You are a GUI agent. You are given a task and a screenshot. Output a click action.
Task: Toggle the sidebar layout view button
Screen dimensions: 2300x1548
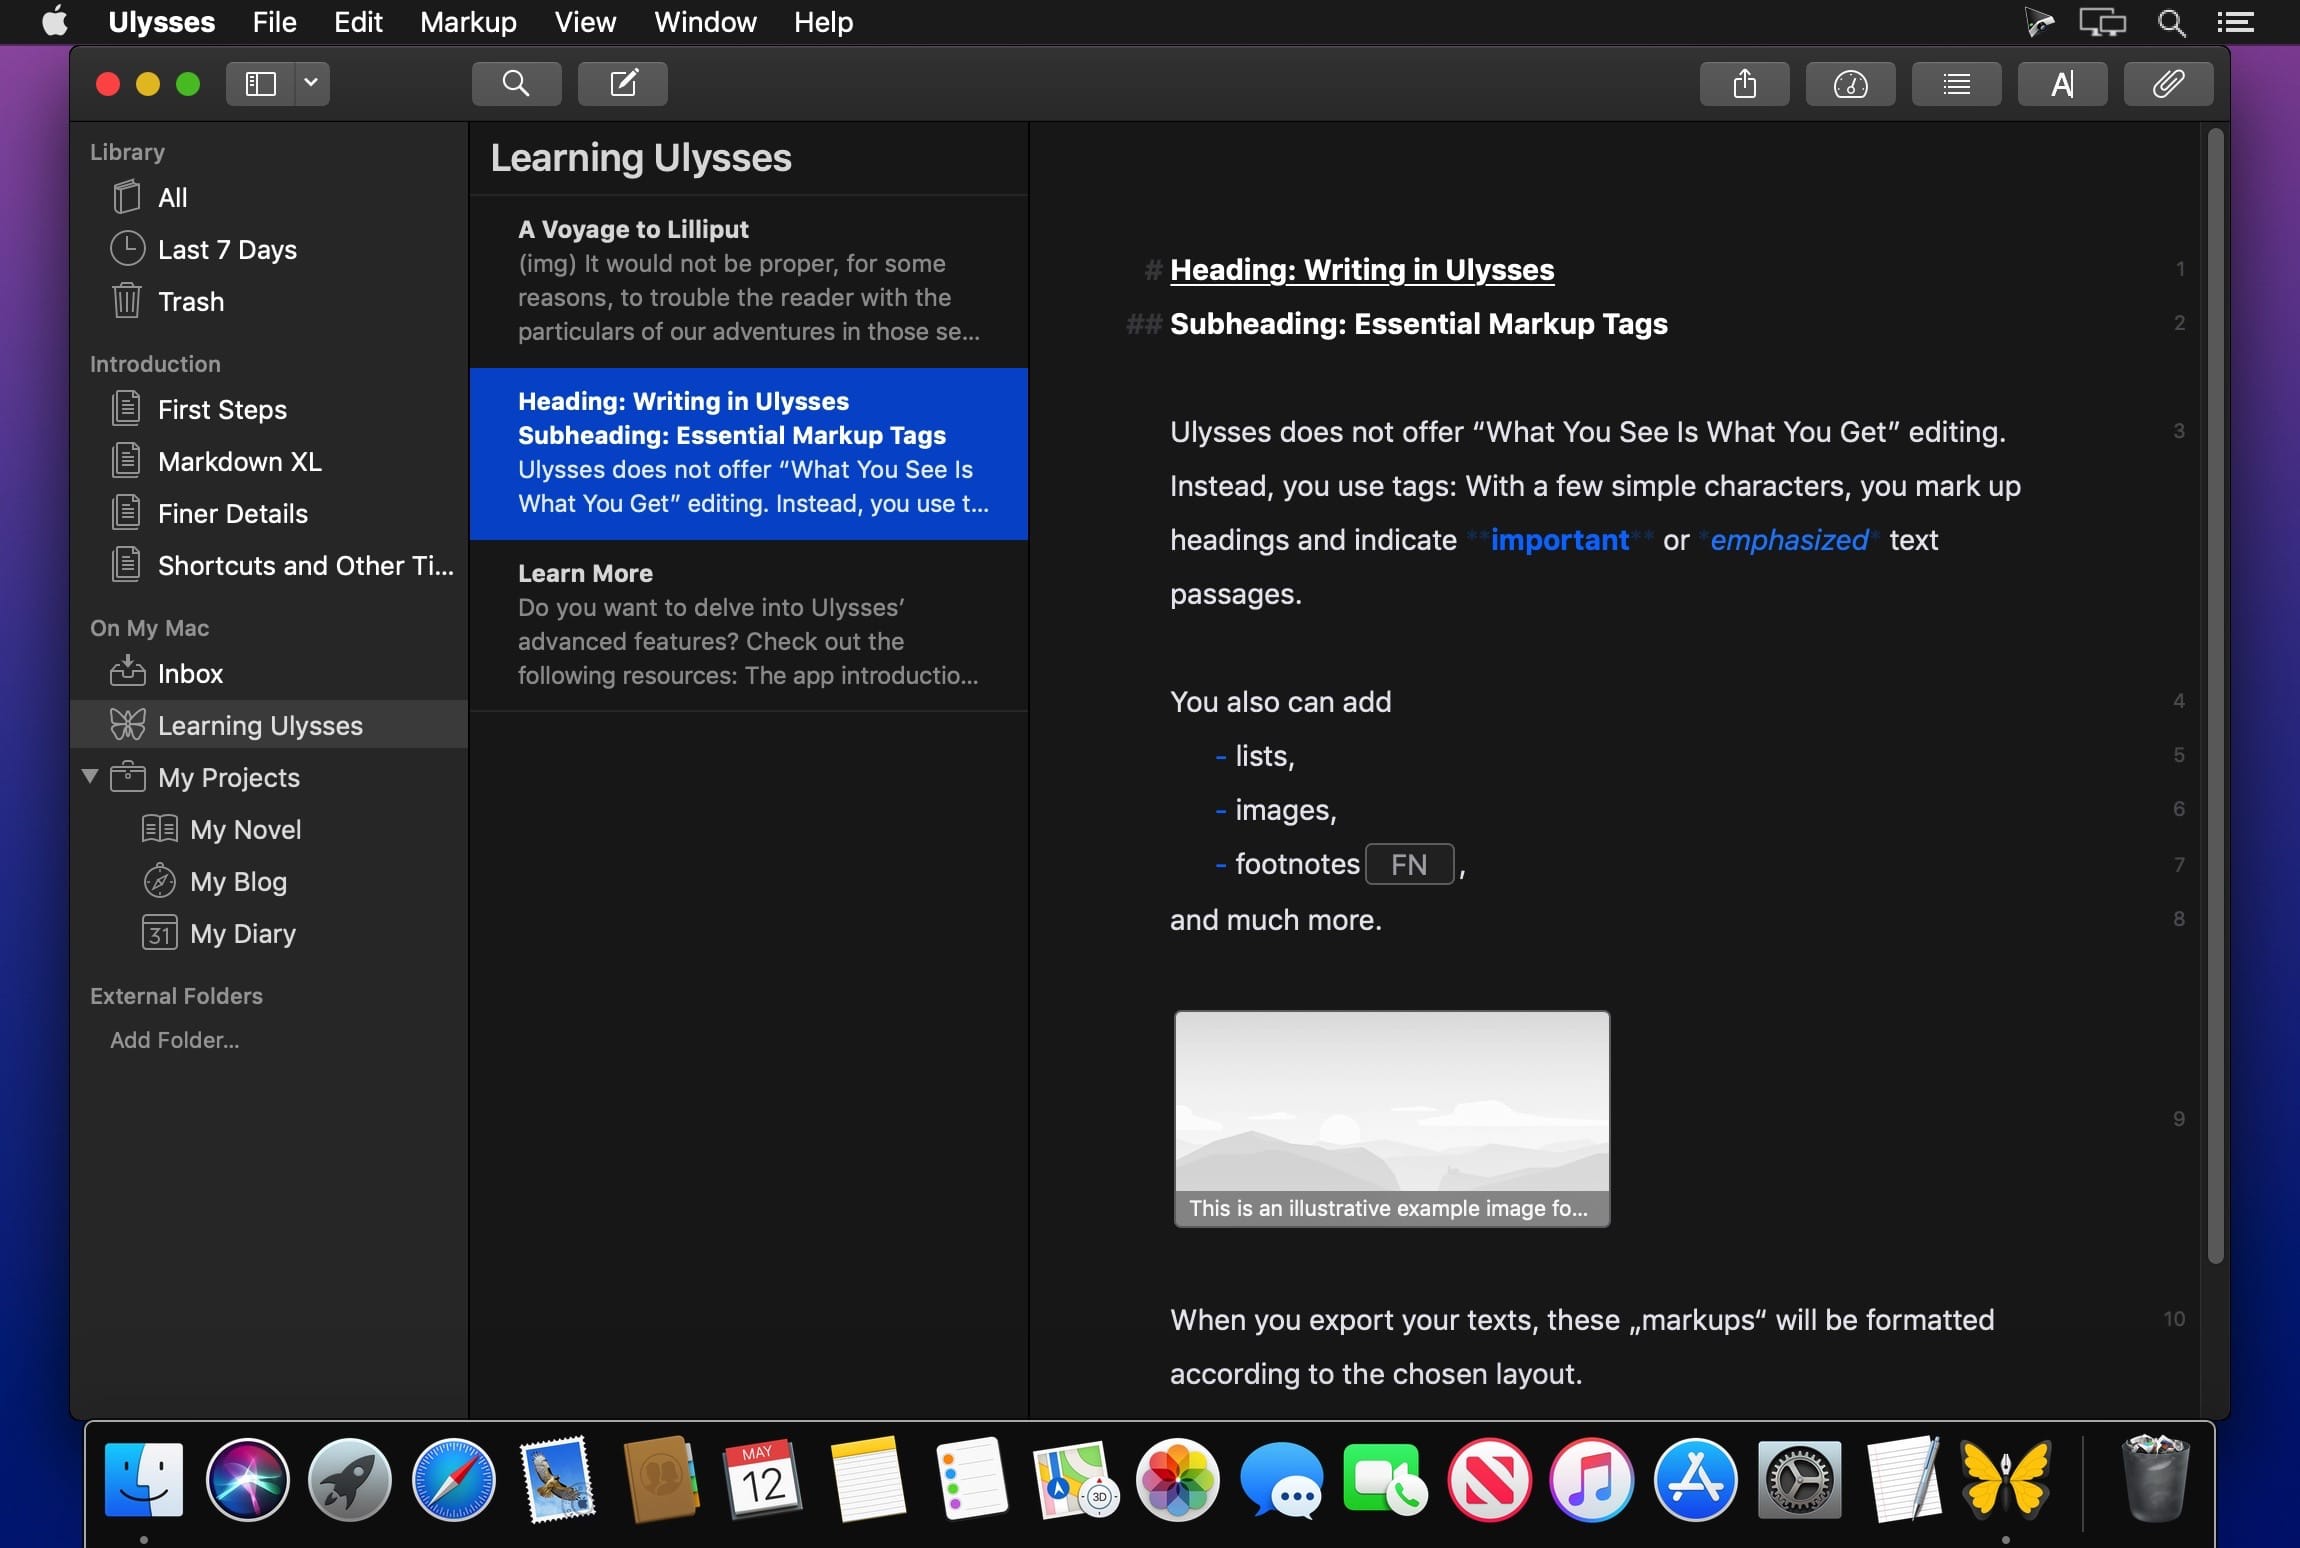(260, 83)
